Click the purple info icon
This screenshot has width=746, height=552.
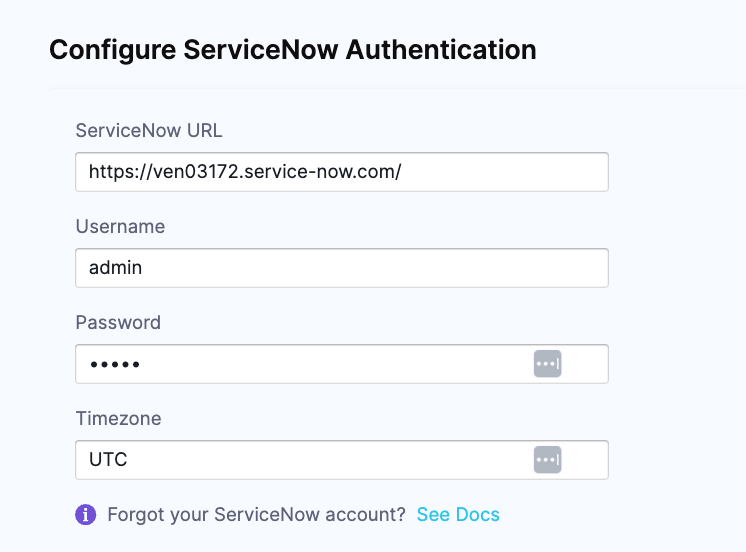coord(86,514)
